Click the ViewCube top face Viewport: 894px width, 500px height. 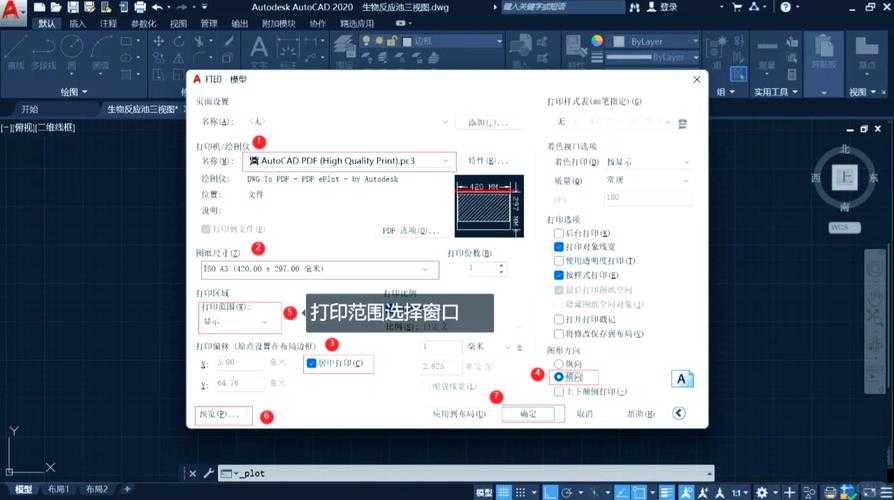point(845,177)
